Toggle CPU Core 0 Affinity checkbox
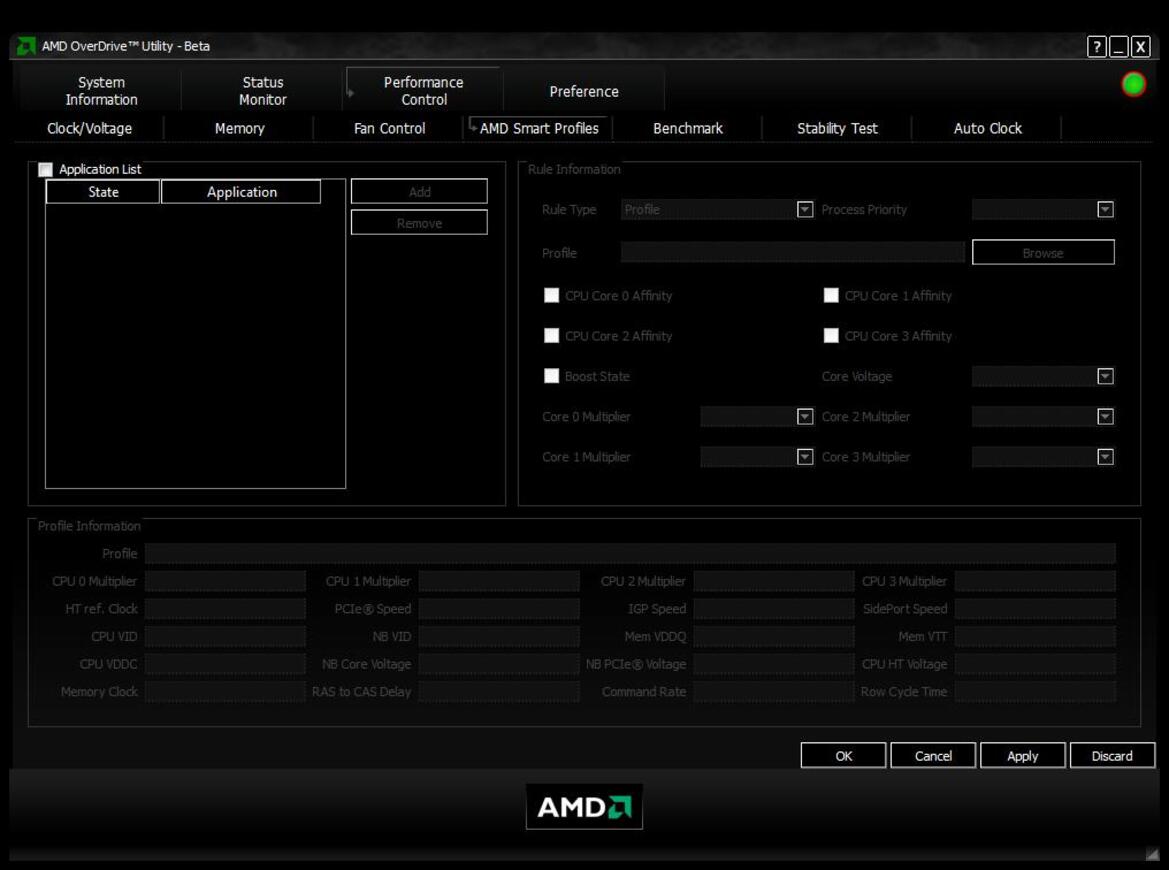 pyautogui.click(x=552, y=295)
